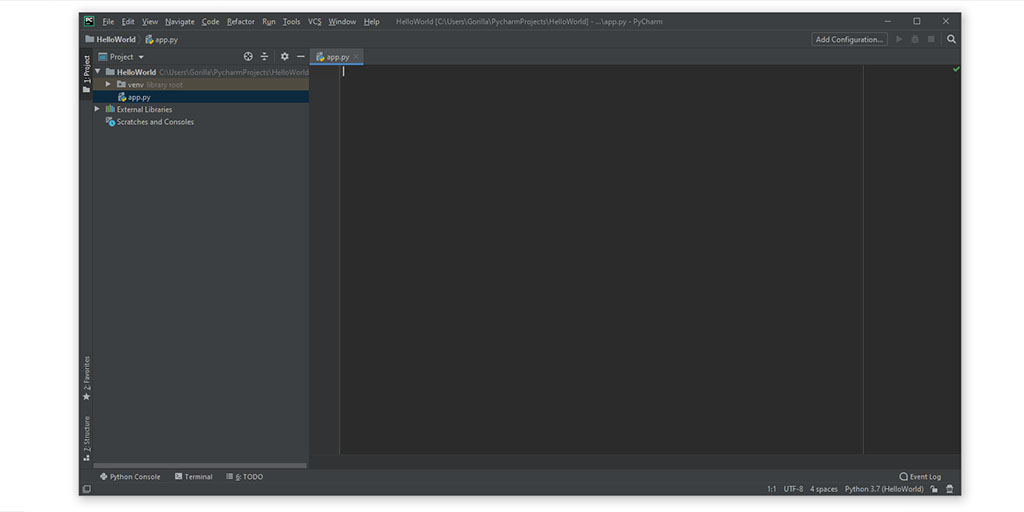1024x512 pixels.
Task: Select the venv library root folder
Action: click(201, 84)
